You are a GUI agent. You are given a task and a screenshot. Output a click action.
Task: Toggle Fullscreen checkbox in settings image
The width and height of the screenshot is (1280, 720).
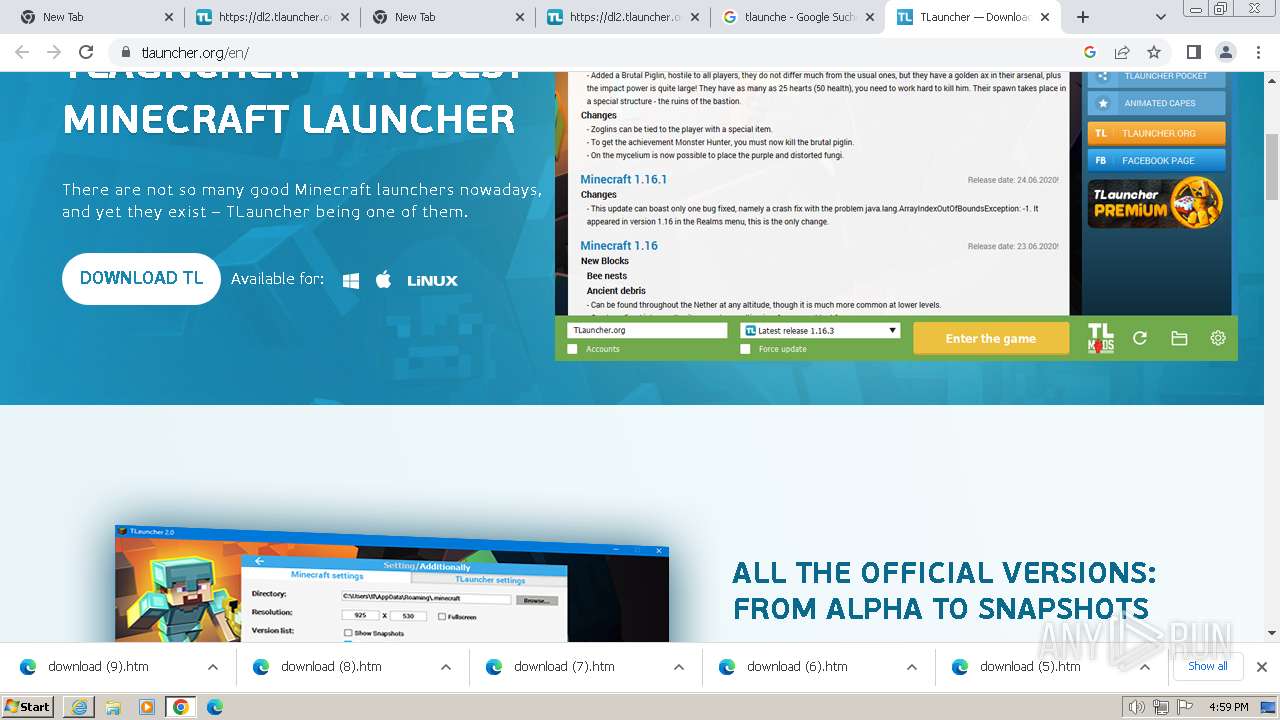[x=442, y=617]
